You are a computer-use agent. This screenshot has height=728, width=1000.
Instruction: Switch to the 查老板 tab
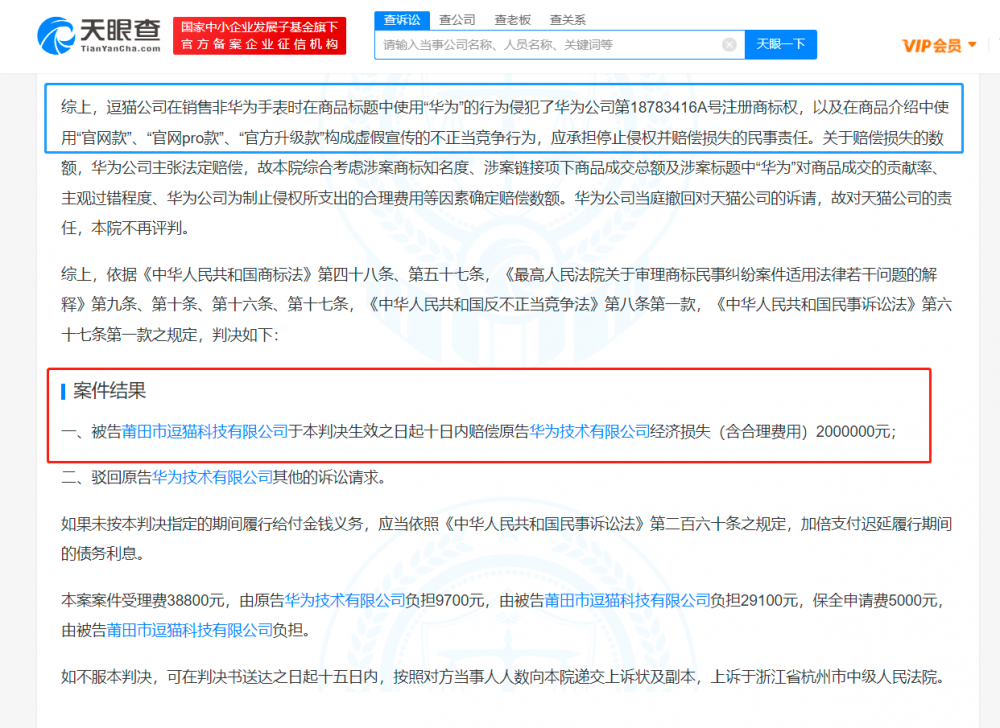coord(511,19)
